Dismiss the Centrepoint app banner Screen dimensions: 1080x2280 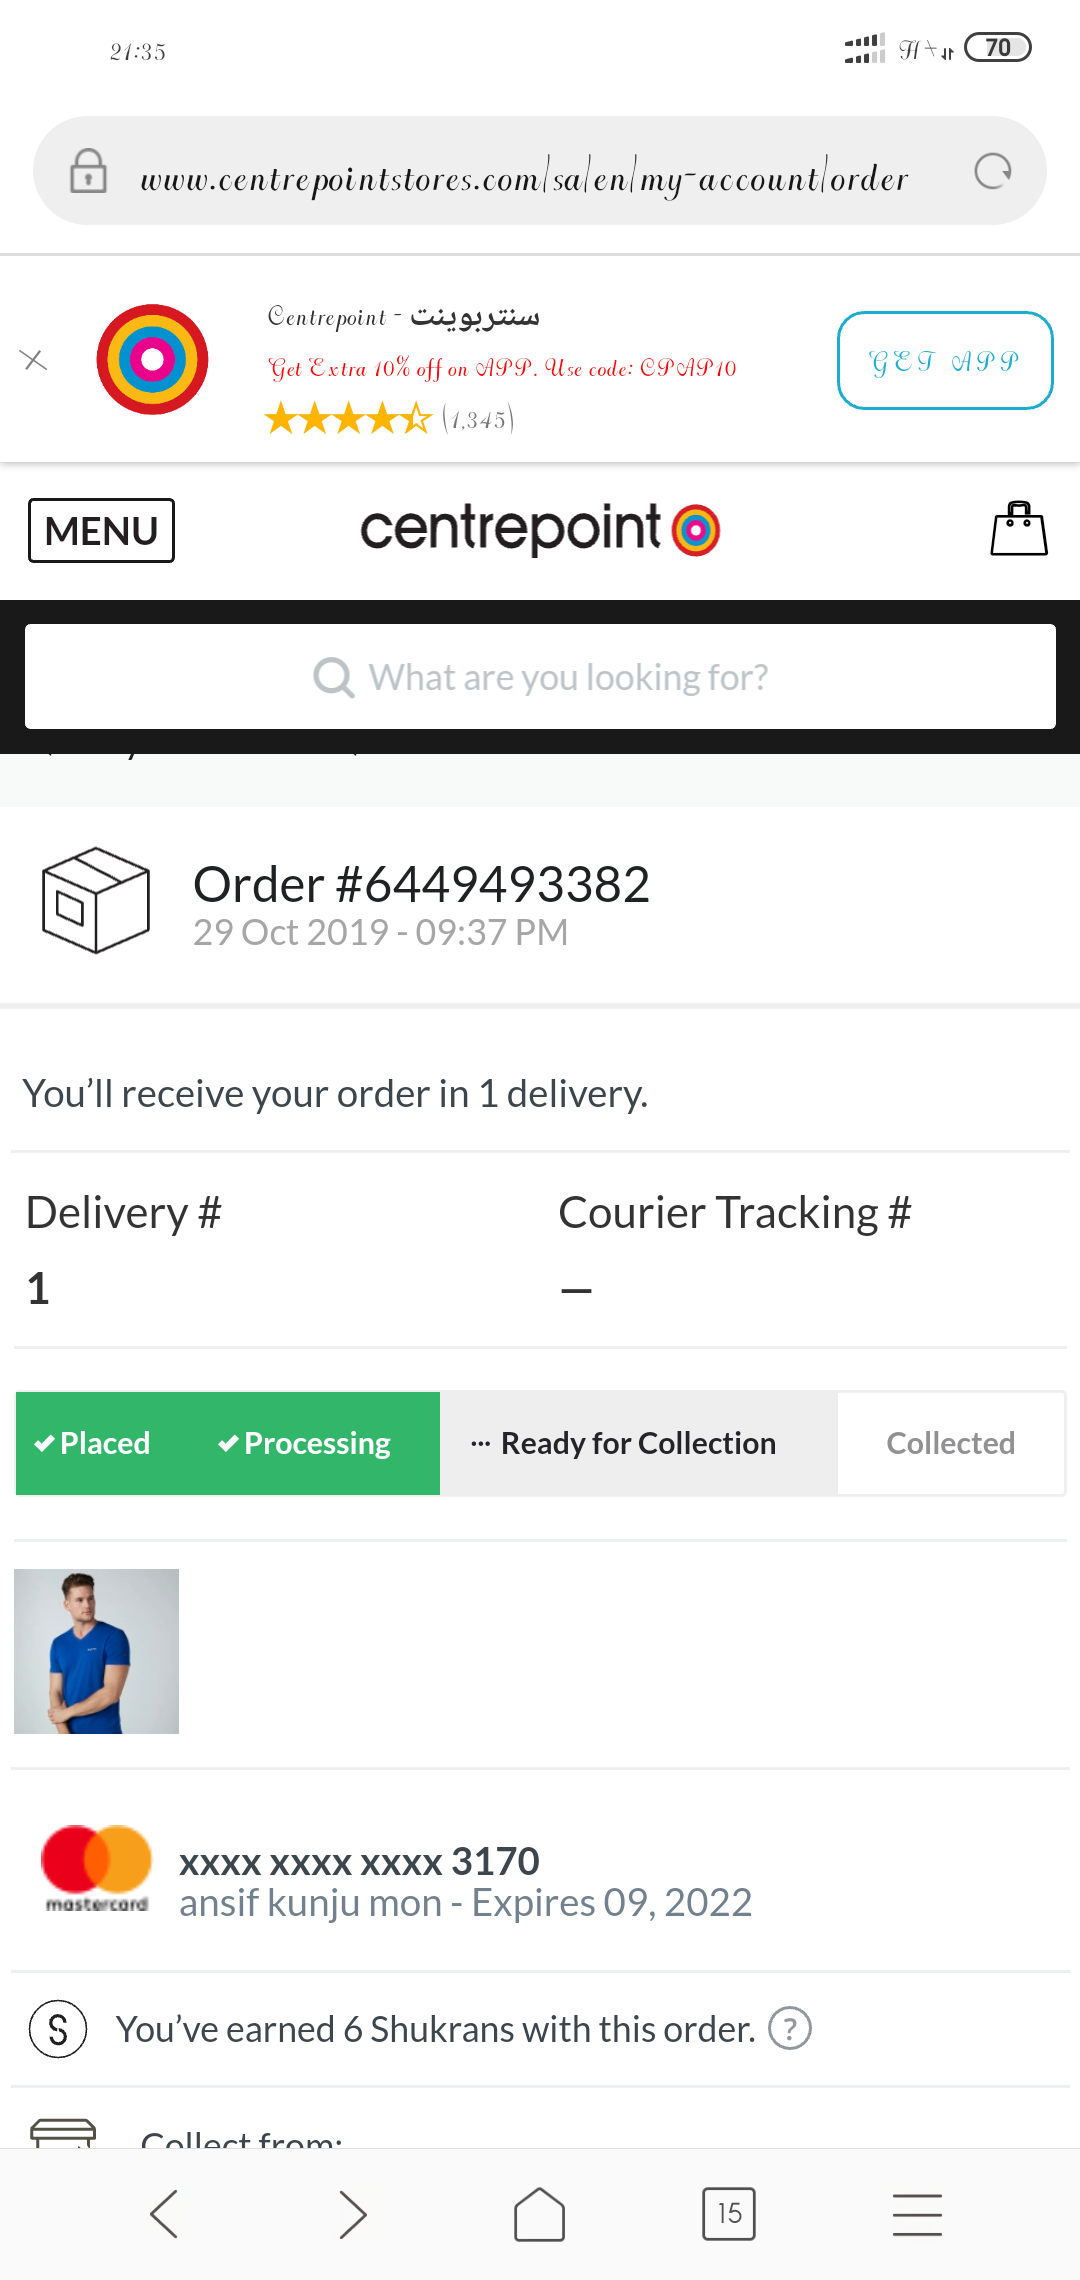pyautogui.click(x=34, y=360)
